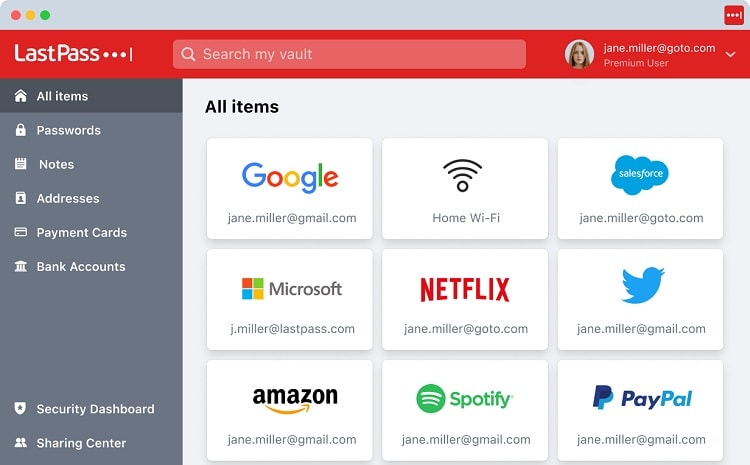Click the shield icon beside Security Dashboard
Image resolution: width=750 pixels, height=465 pixels.
coord(20,408)
